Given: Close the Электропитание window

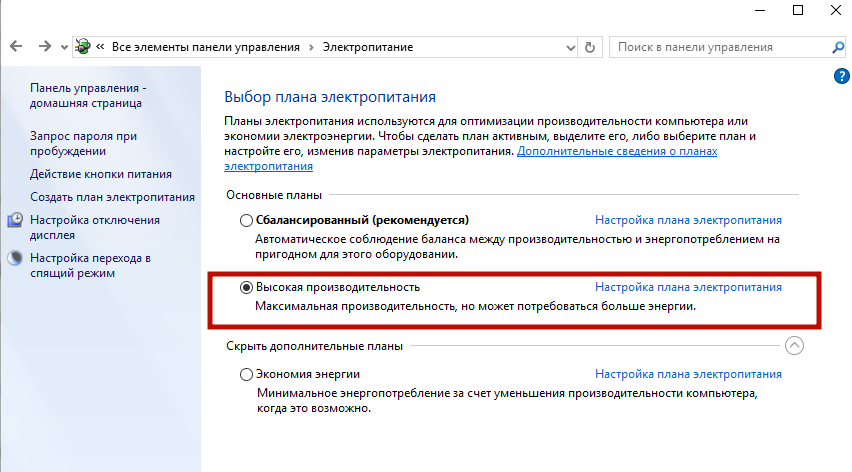Looking at the screenshot, I should [x=836, y=10].
